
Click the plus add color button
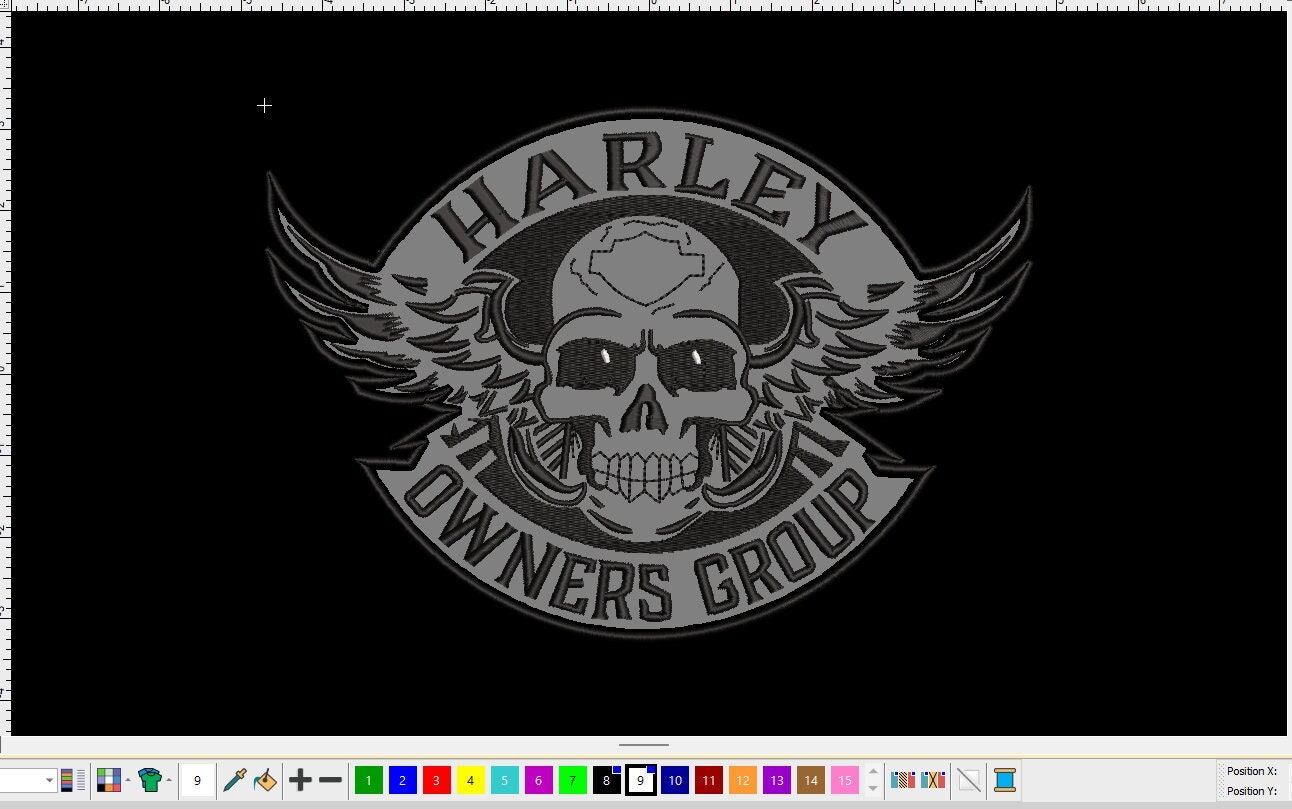(300, 780)
